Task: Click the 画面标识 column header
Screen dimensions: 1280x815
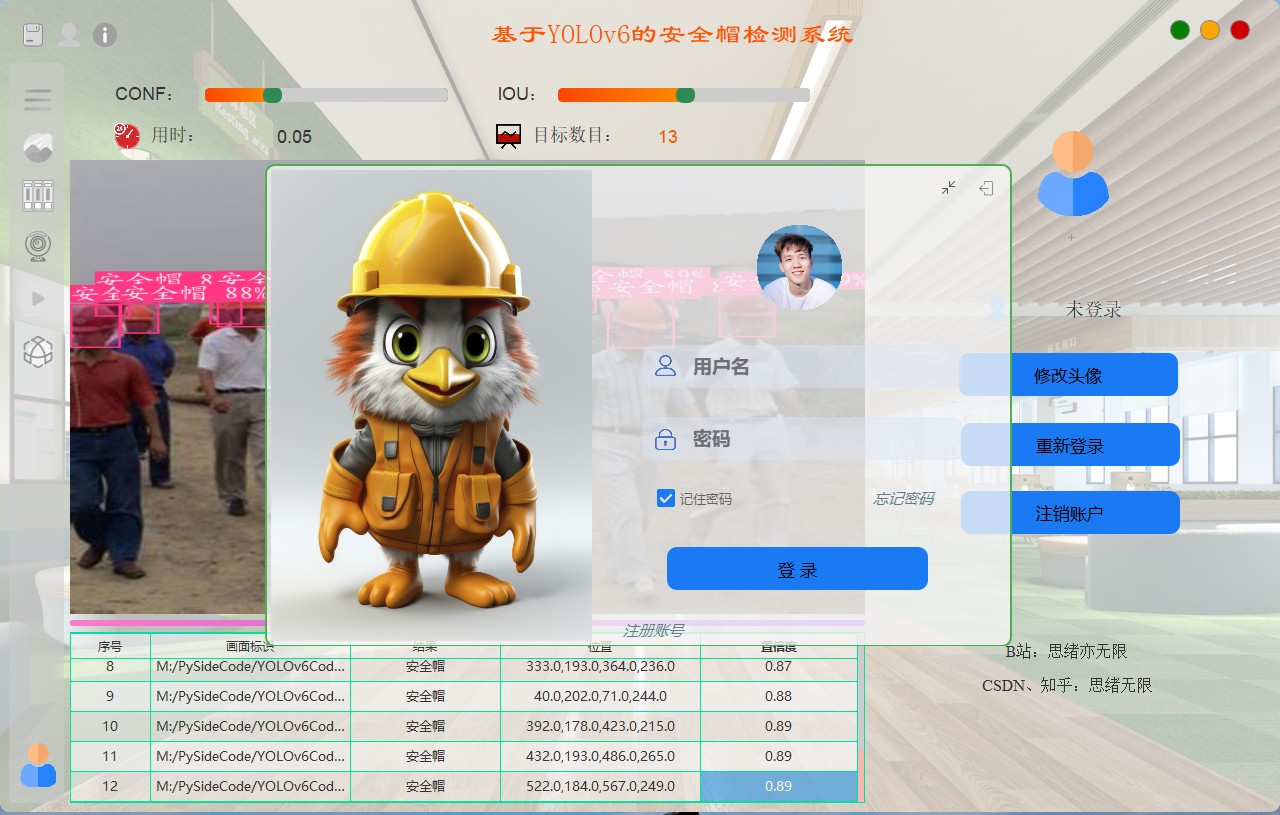Action: click(250, 646)
